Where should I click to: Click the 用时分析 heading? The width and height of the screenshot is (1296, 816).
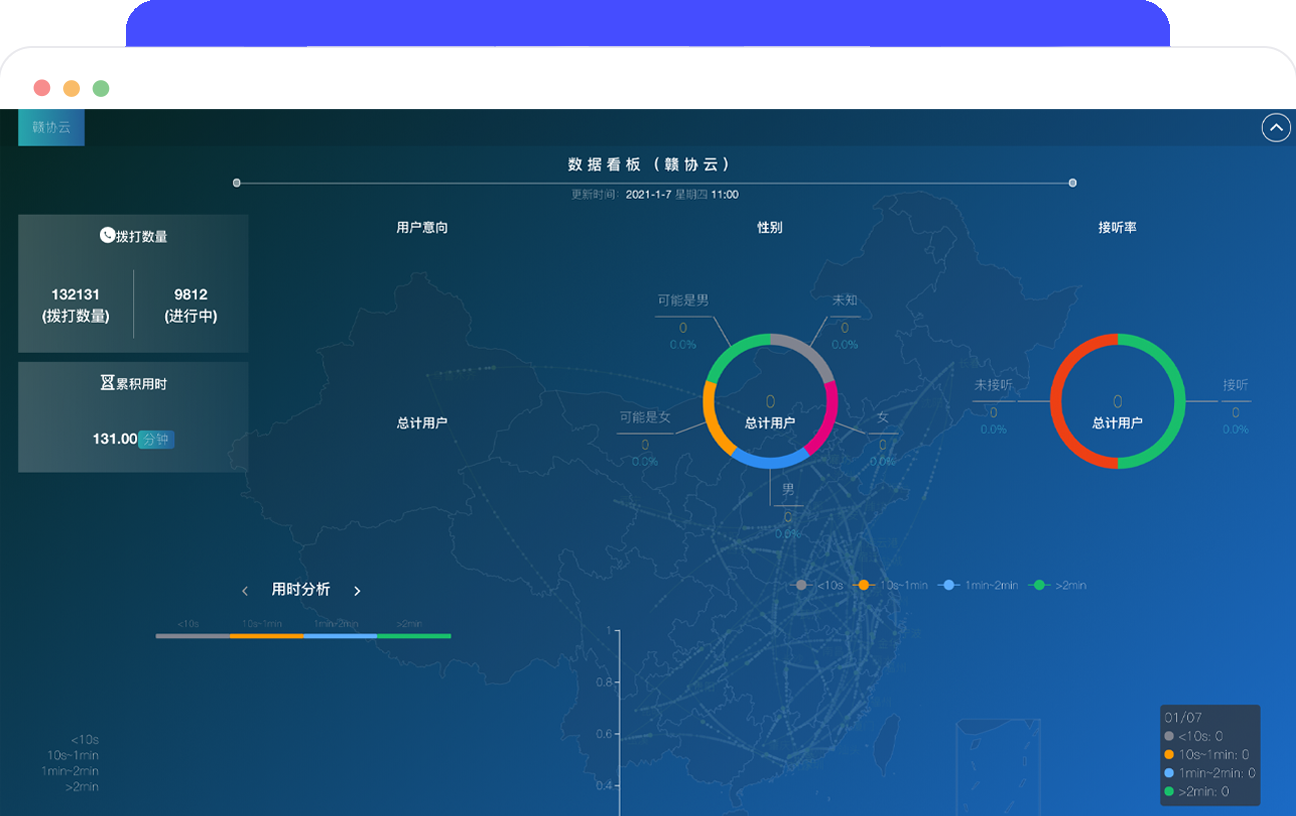tap(301, 590)
